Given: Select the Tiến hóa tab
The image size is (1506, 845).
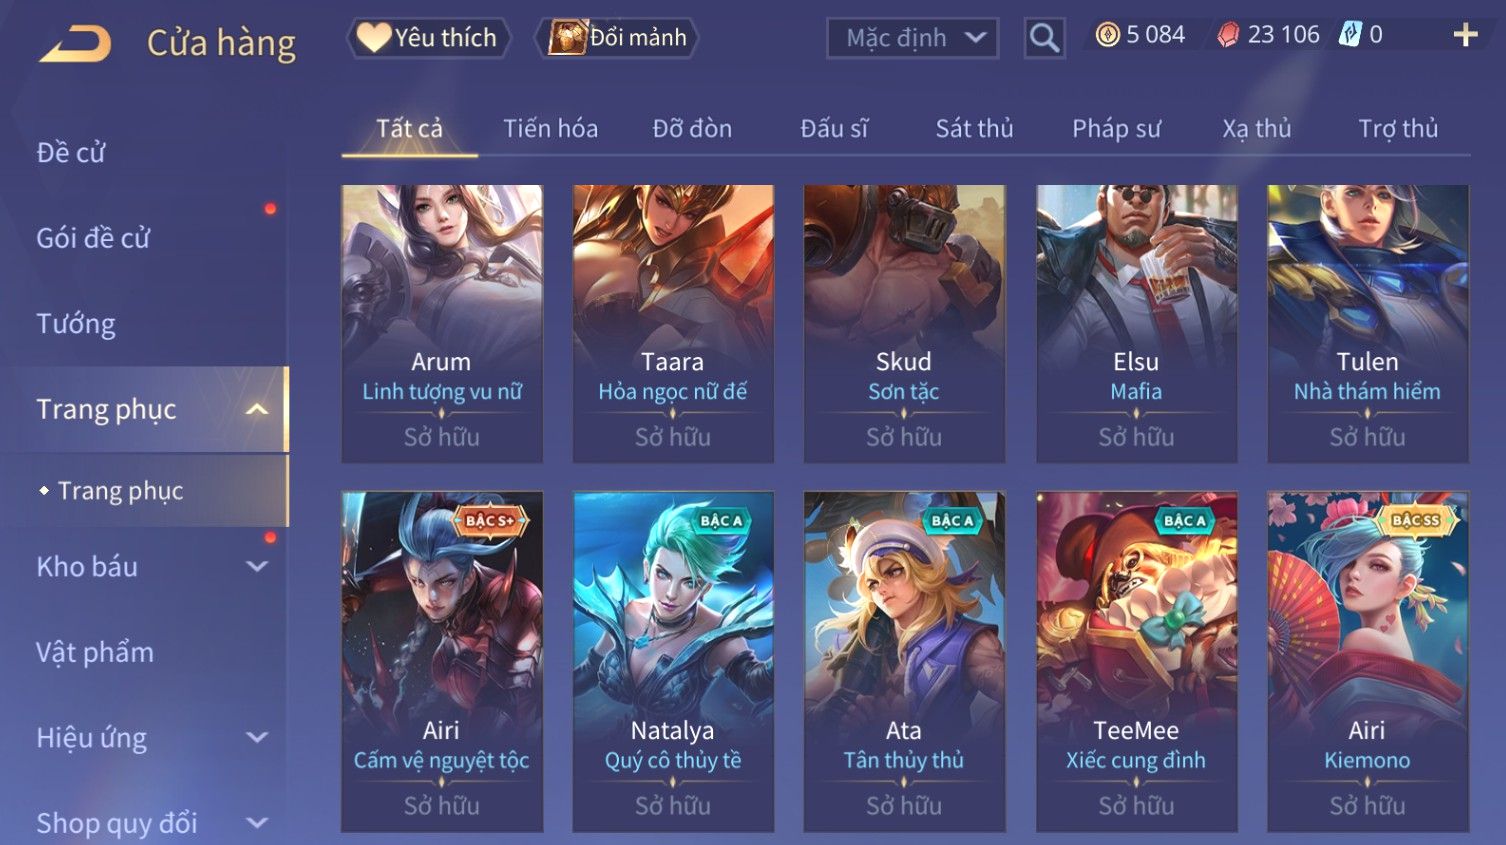Looking at the screenshot, I should [x=550, y=128].
